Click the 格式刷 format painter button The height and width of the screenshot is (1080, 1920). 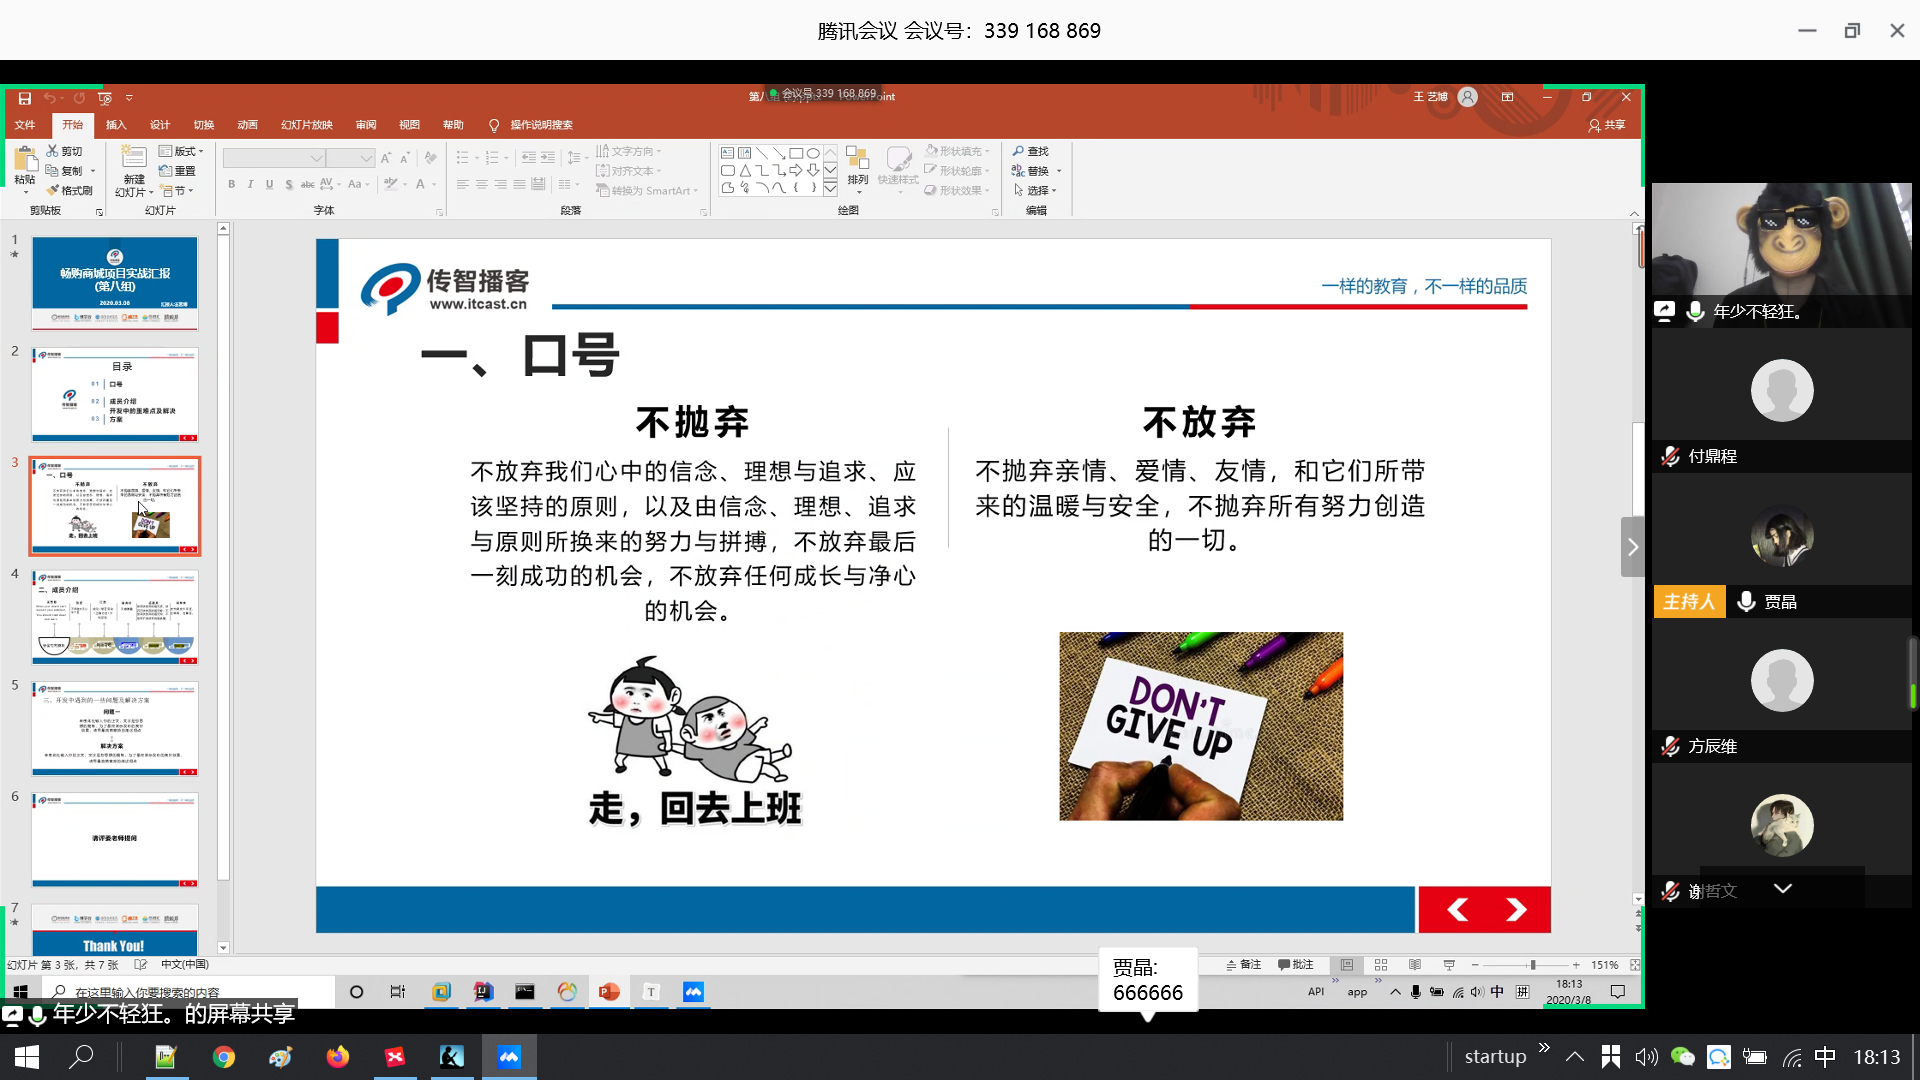tap(70, 191)
